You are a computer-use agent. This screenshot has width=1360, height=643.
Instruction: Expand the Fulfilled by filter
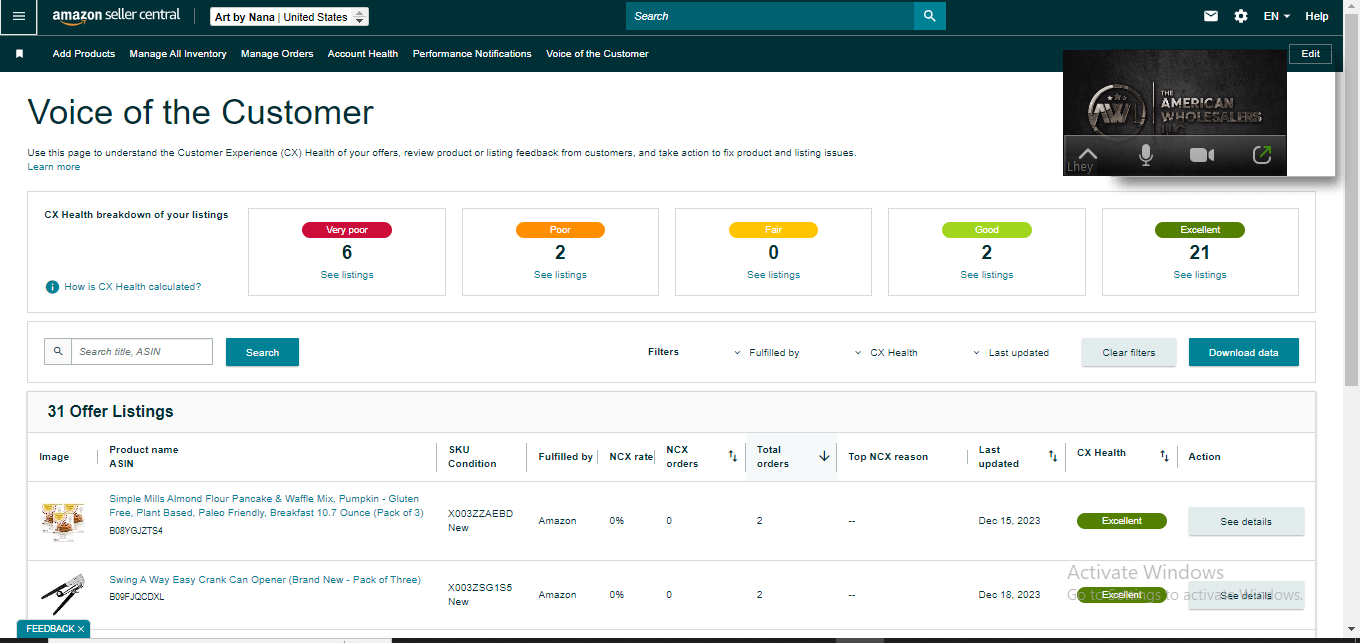[x=767, y=352]
